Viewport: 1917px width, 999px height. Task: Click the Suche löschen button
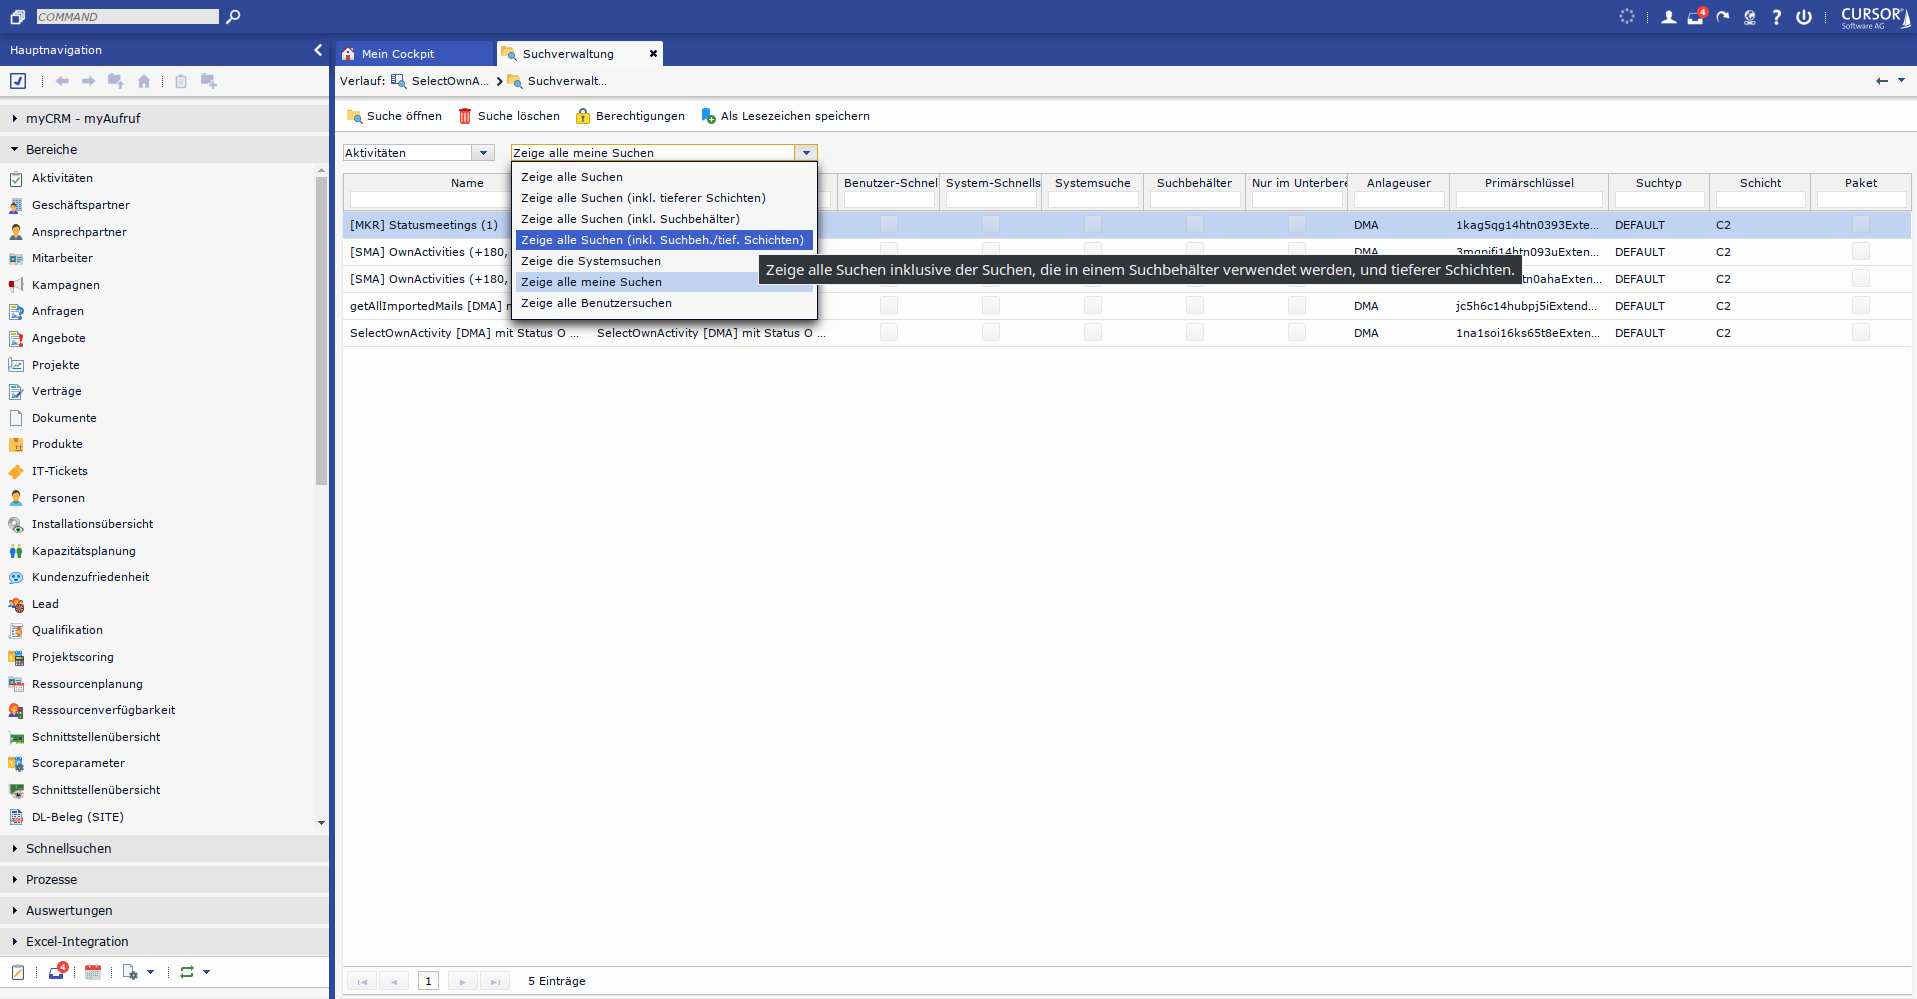point(509,116)
